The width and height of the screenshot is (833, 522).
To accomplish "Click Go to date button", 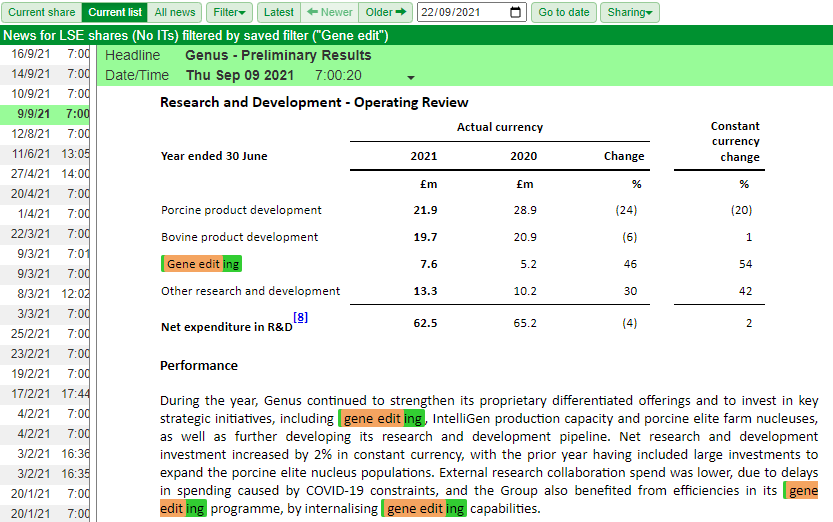I will point(564,12).
